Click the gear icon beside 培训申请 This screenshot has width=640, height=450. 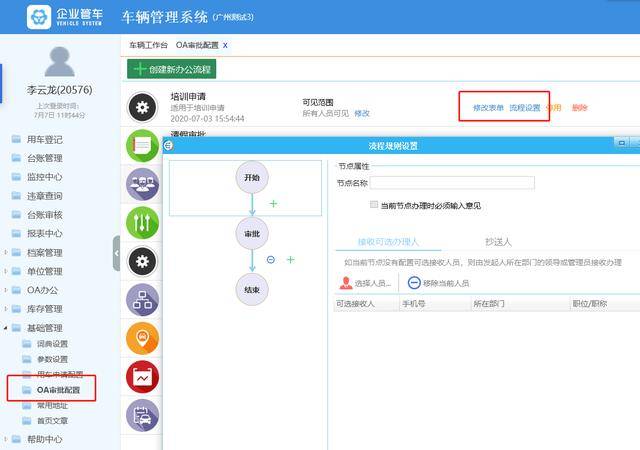[142, 107]
